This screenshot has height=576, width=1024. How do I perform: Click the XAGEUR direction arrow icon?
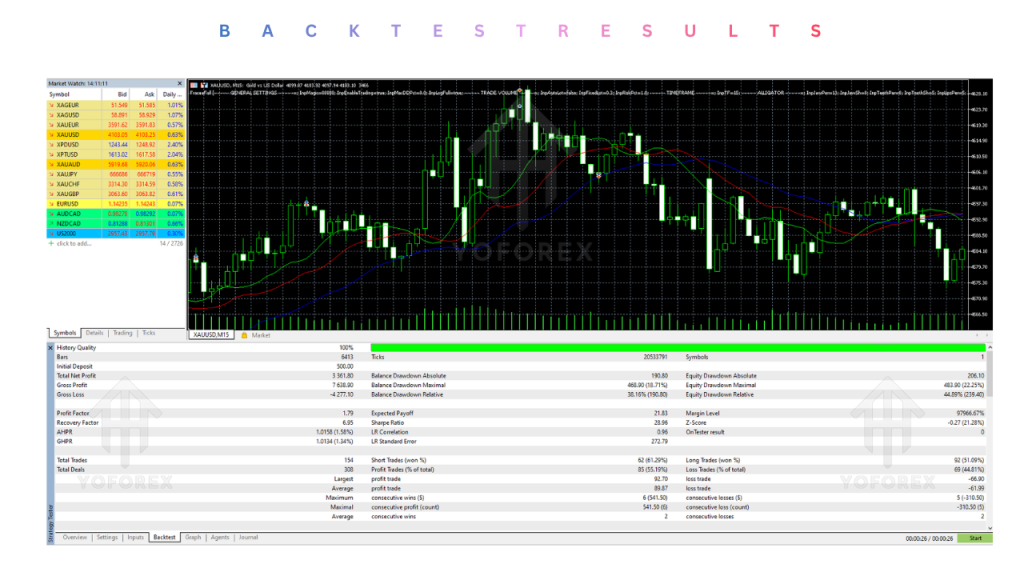click(51, 105)
